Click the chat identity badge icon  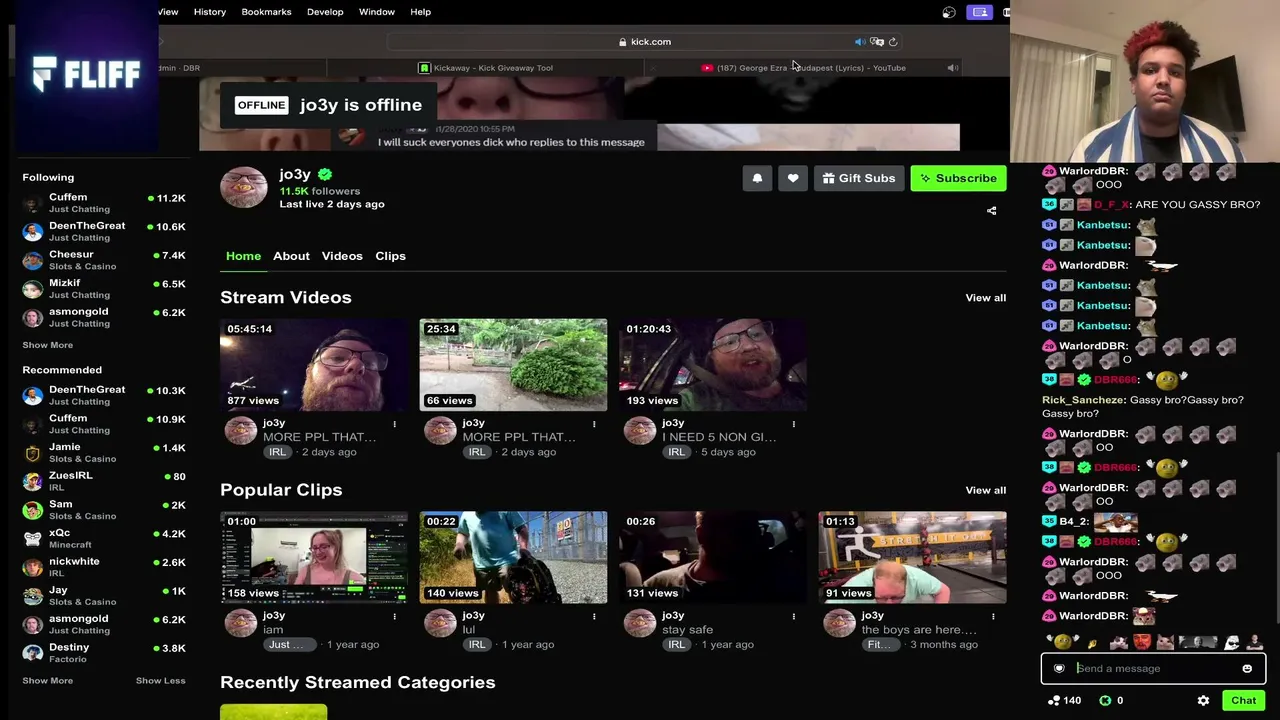[1059, 669]
